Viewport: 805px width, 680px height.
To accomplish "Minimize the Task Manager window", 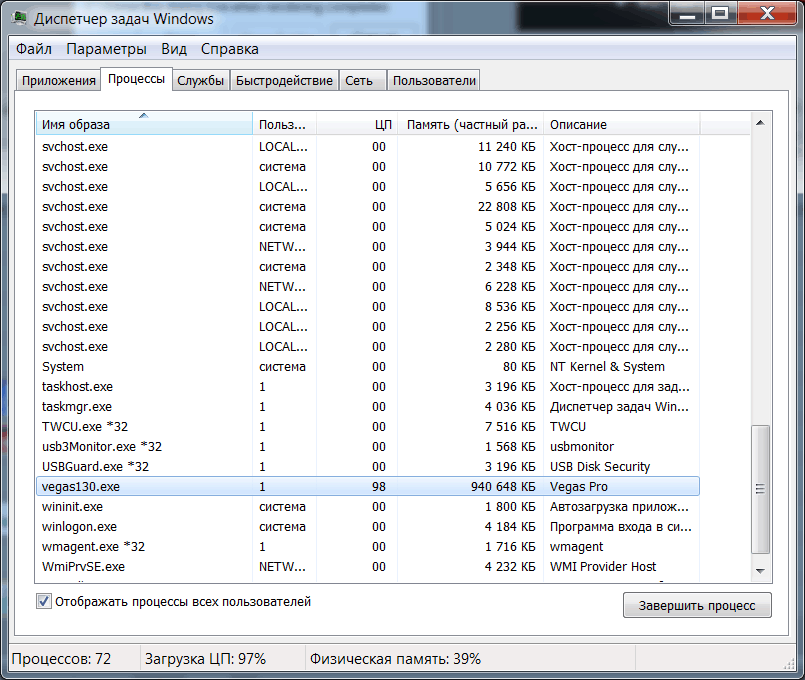I will coord(687,13).
